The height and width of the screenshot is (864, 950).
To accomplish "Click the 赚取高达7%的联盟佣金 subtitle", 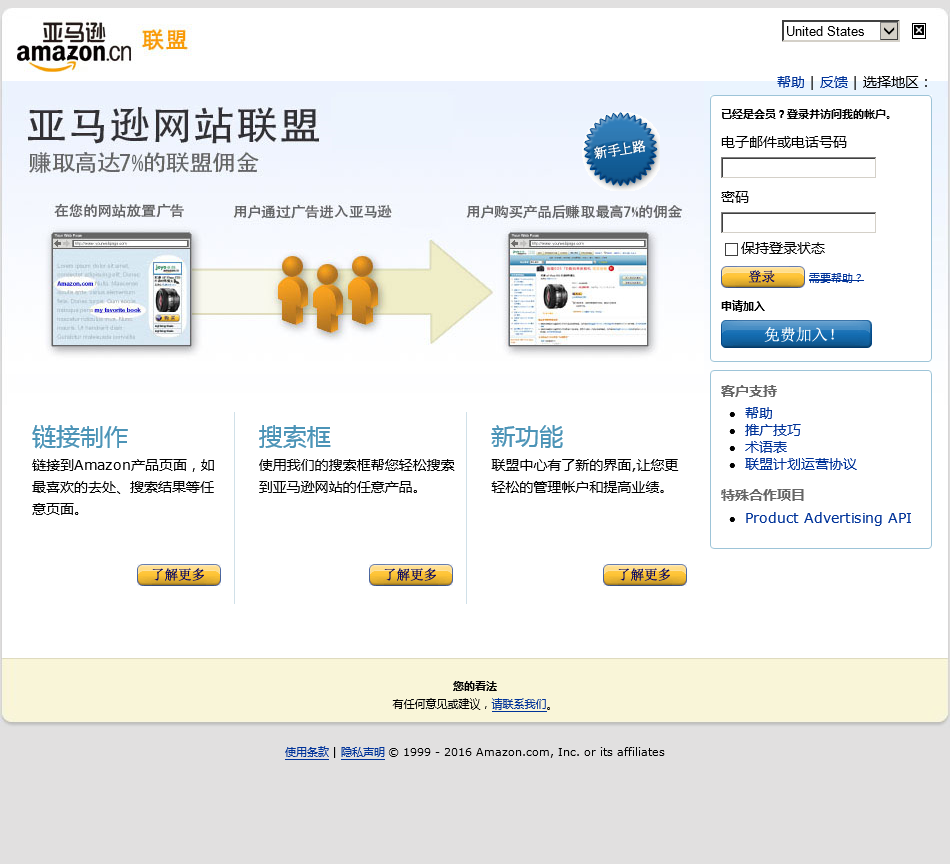I will (x=144, y=163).
